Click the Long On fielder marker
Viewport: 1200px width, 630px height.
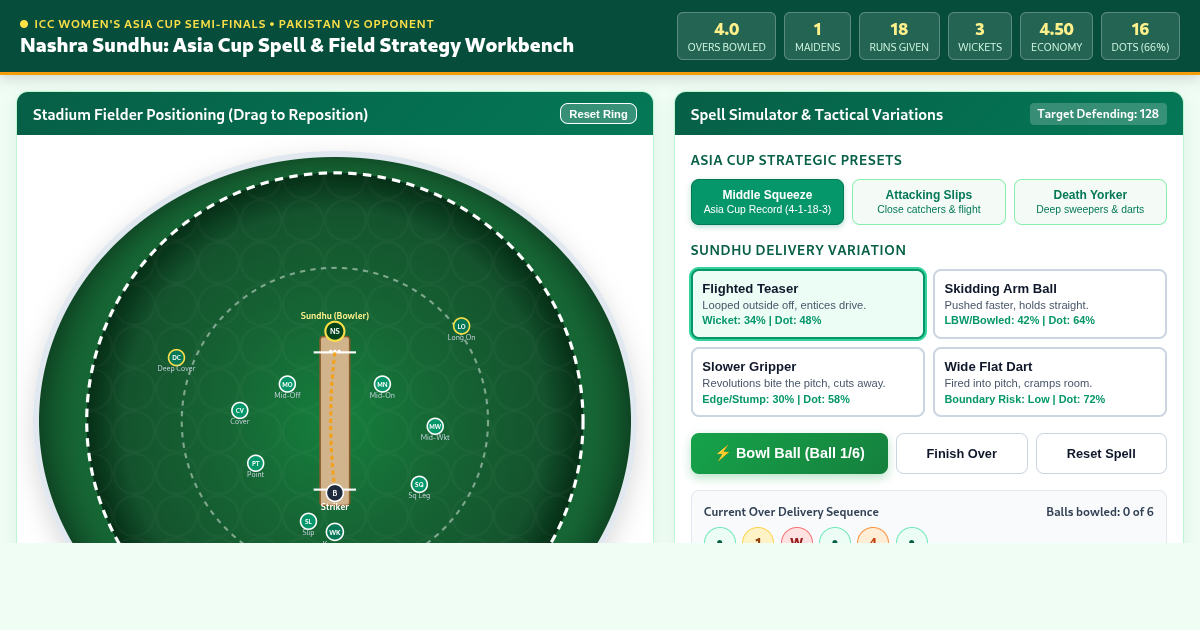point(461,326)
